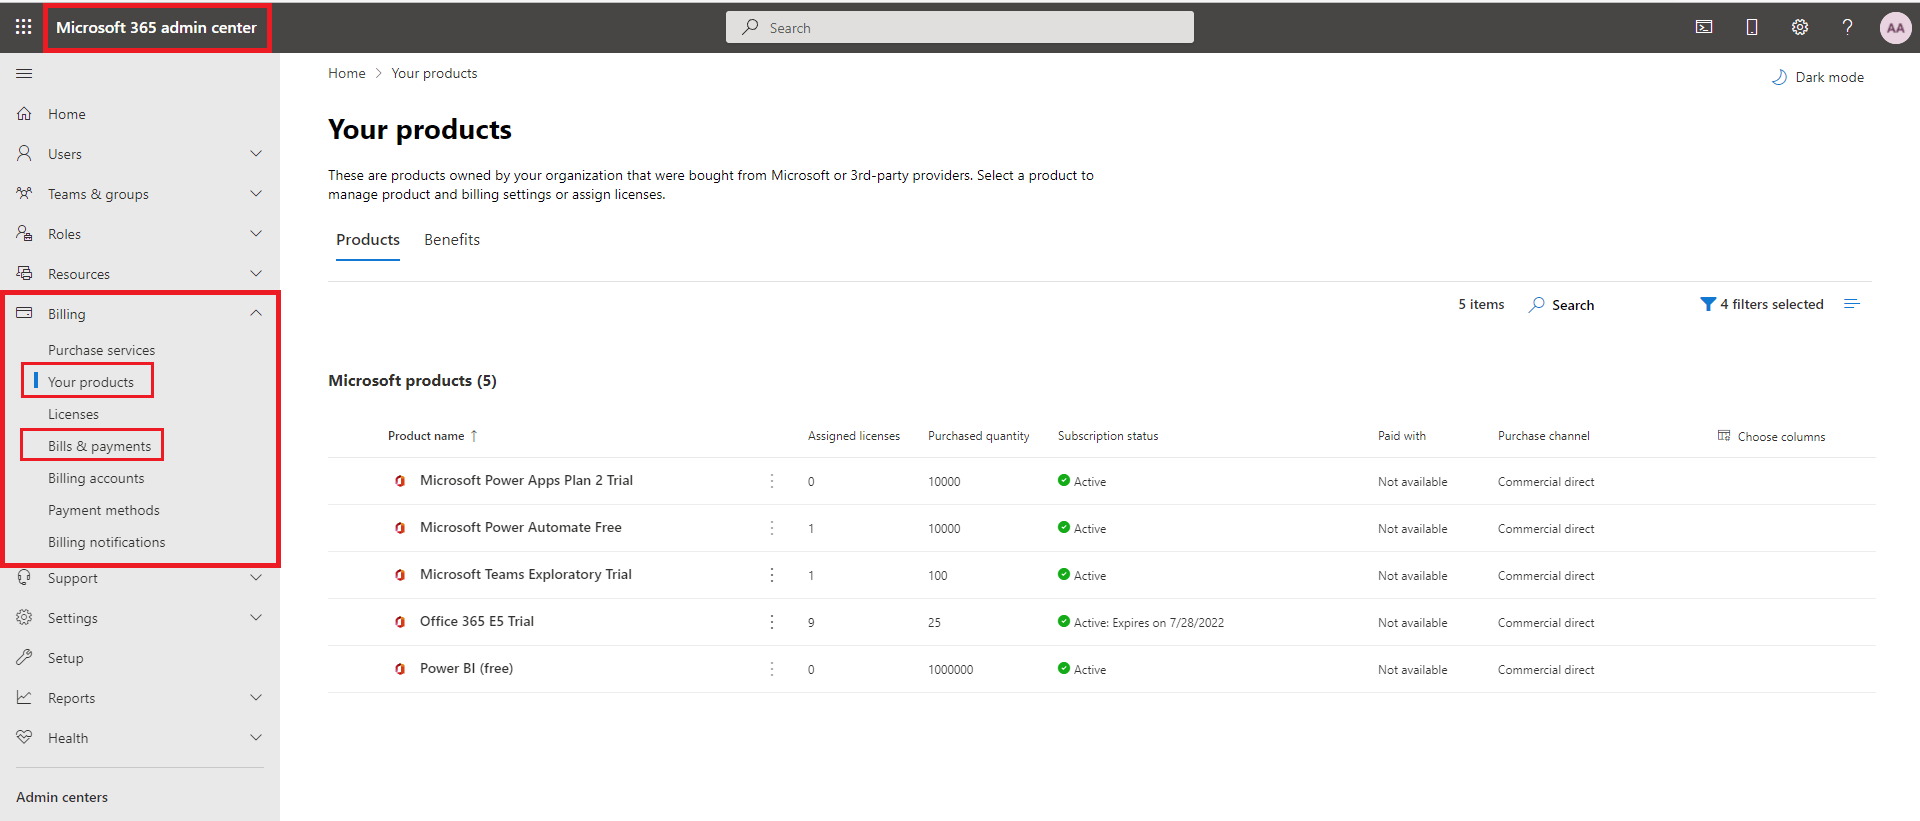Viewport: 1920px width, 821px height.
Task: Click Choose columns button
Action: click(1771, 436)
